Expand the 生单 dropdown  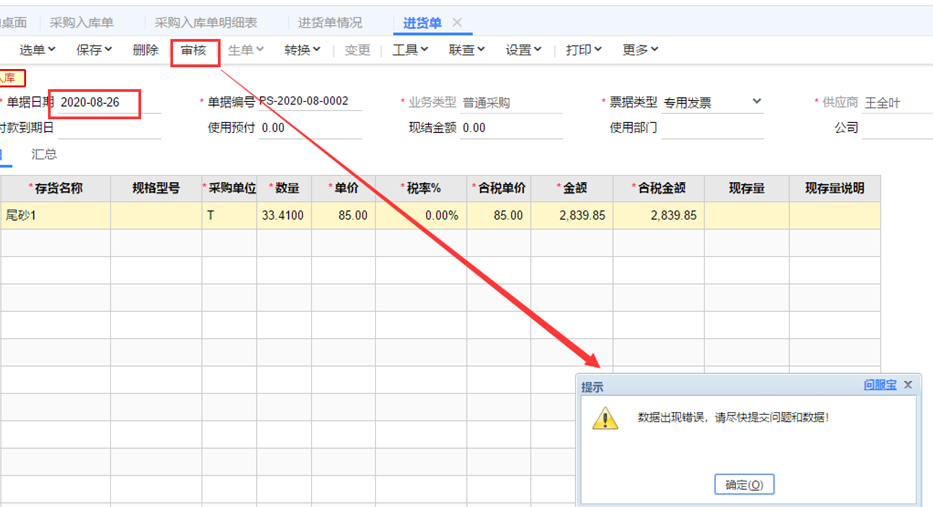(245, 50)
